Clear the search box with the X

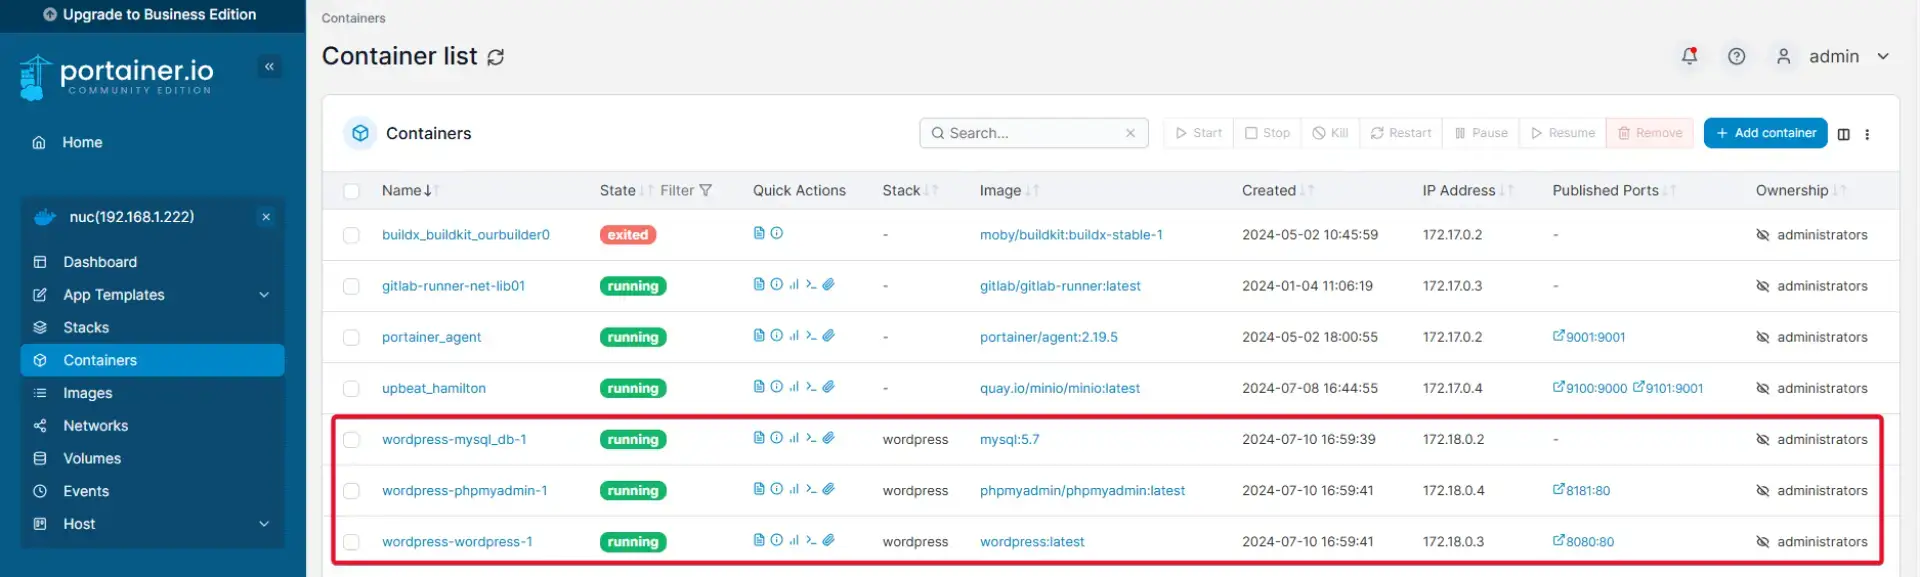click(x=1130, y=133)
